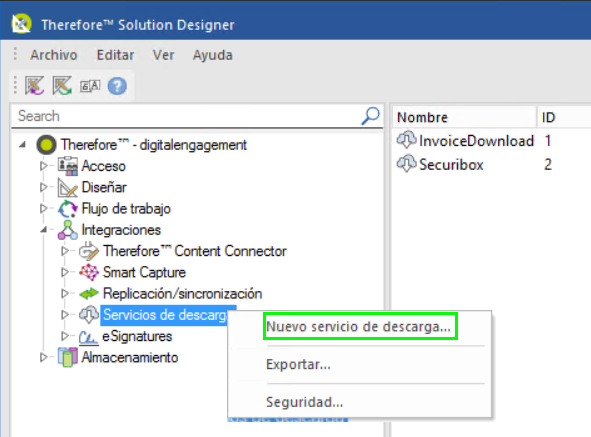Image resolution: width=591 pixels, height=437 pixels.
Task: Select the Replicación/sincronización node
Action: [x=182, y=293]
